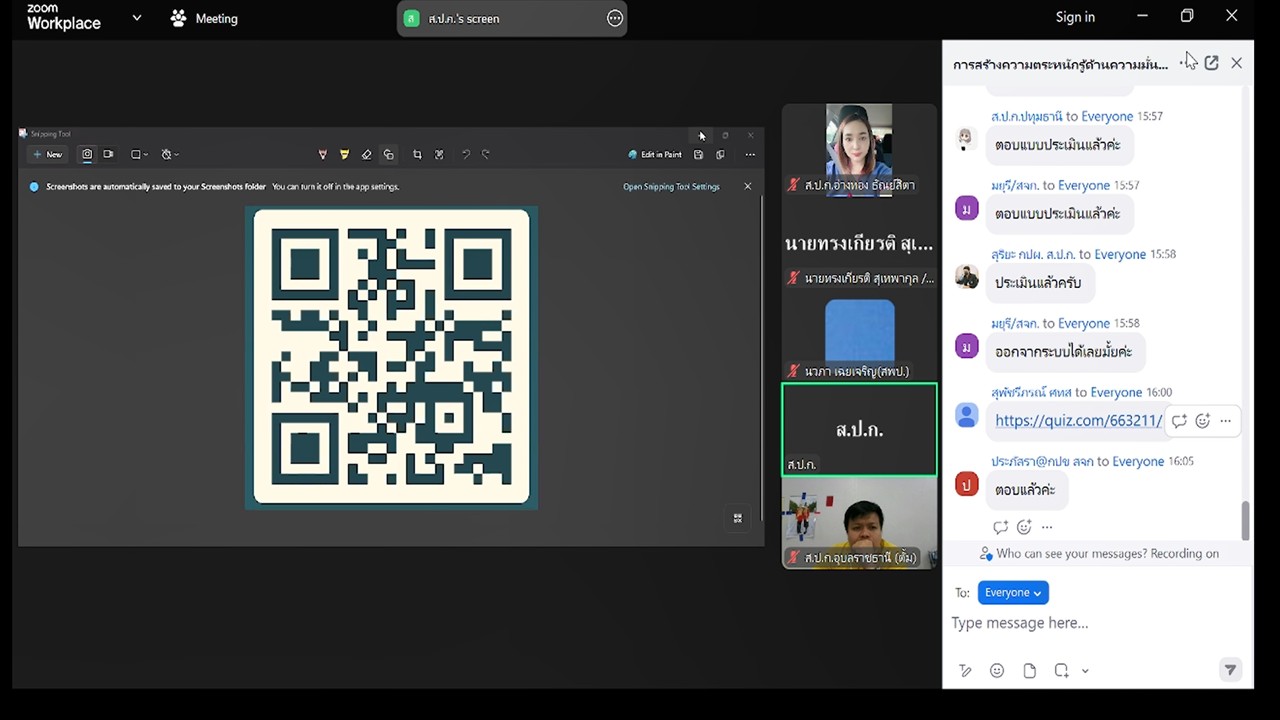The image size is (1280, 720).
Task: Click the attach file icon in chat
Action: [1029, 671]
